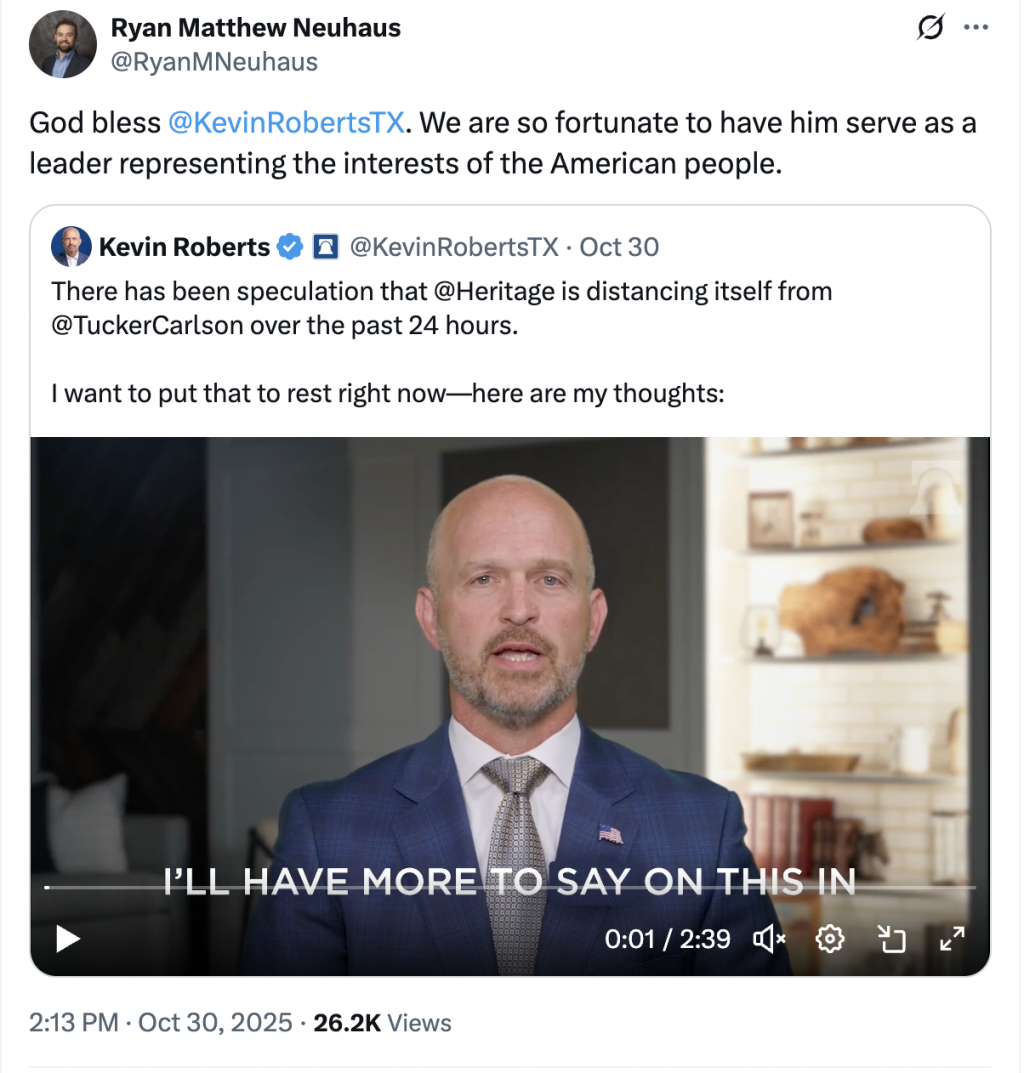1024x1073 pixels.
Task: Toggle picture-in-picture mode for video
Action: tap(890, 938)
